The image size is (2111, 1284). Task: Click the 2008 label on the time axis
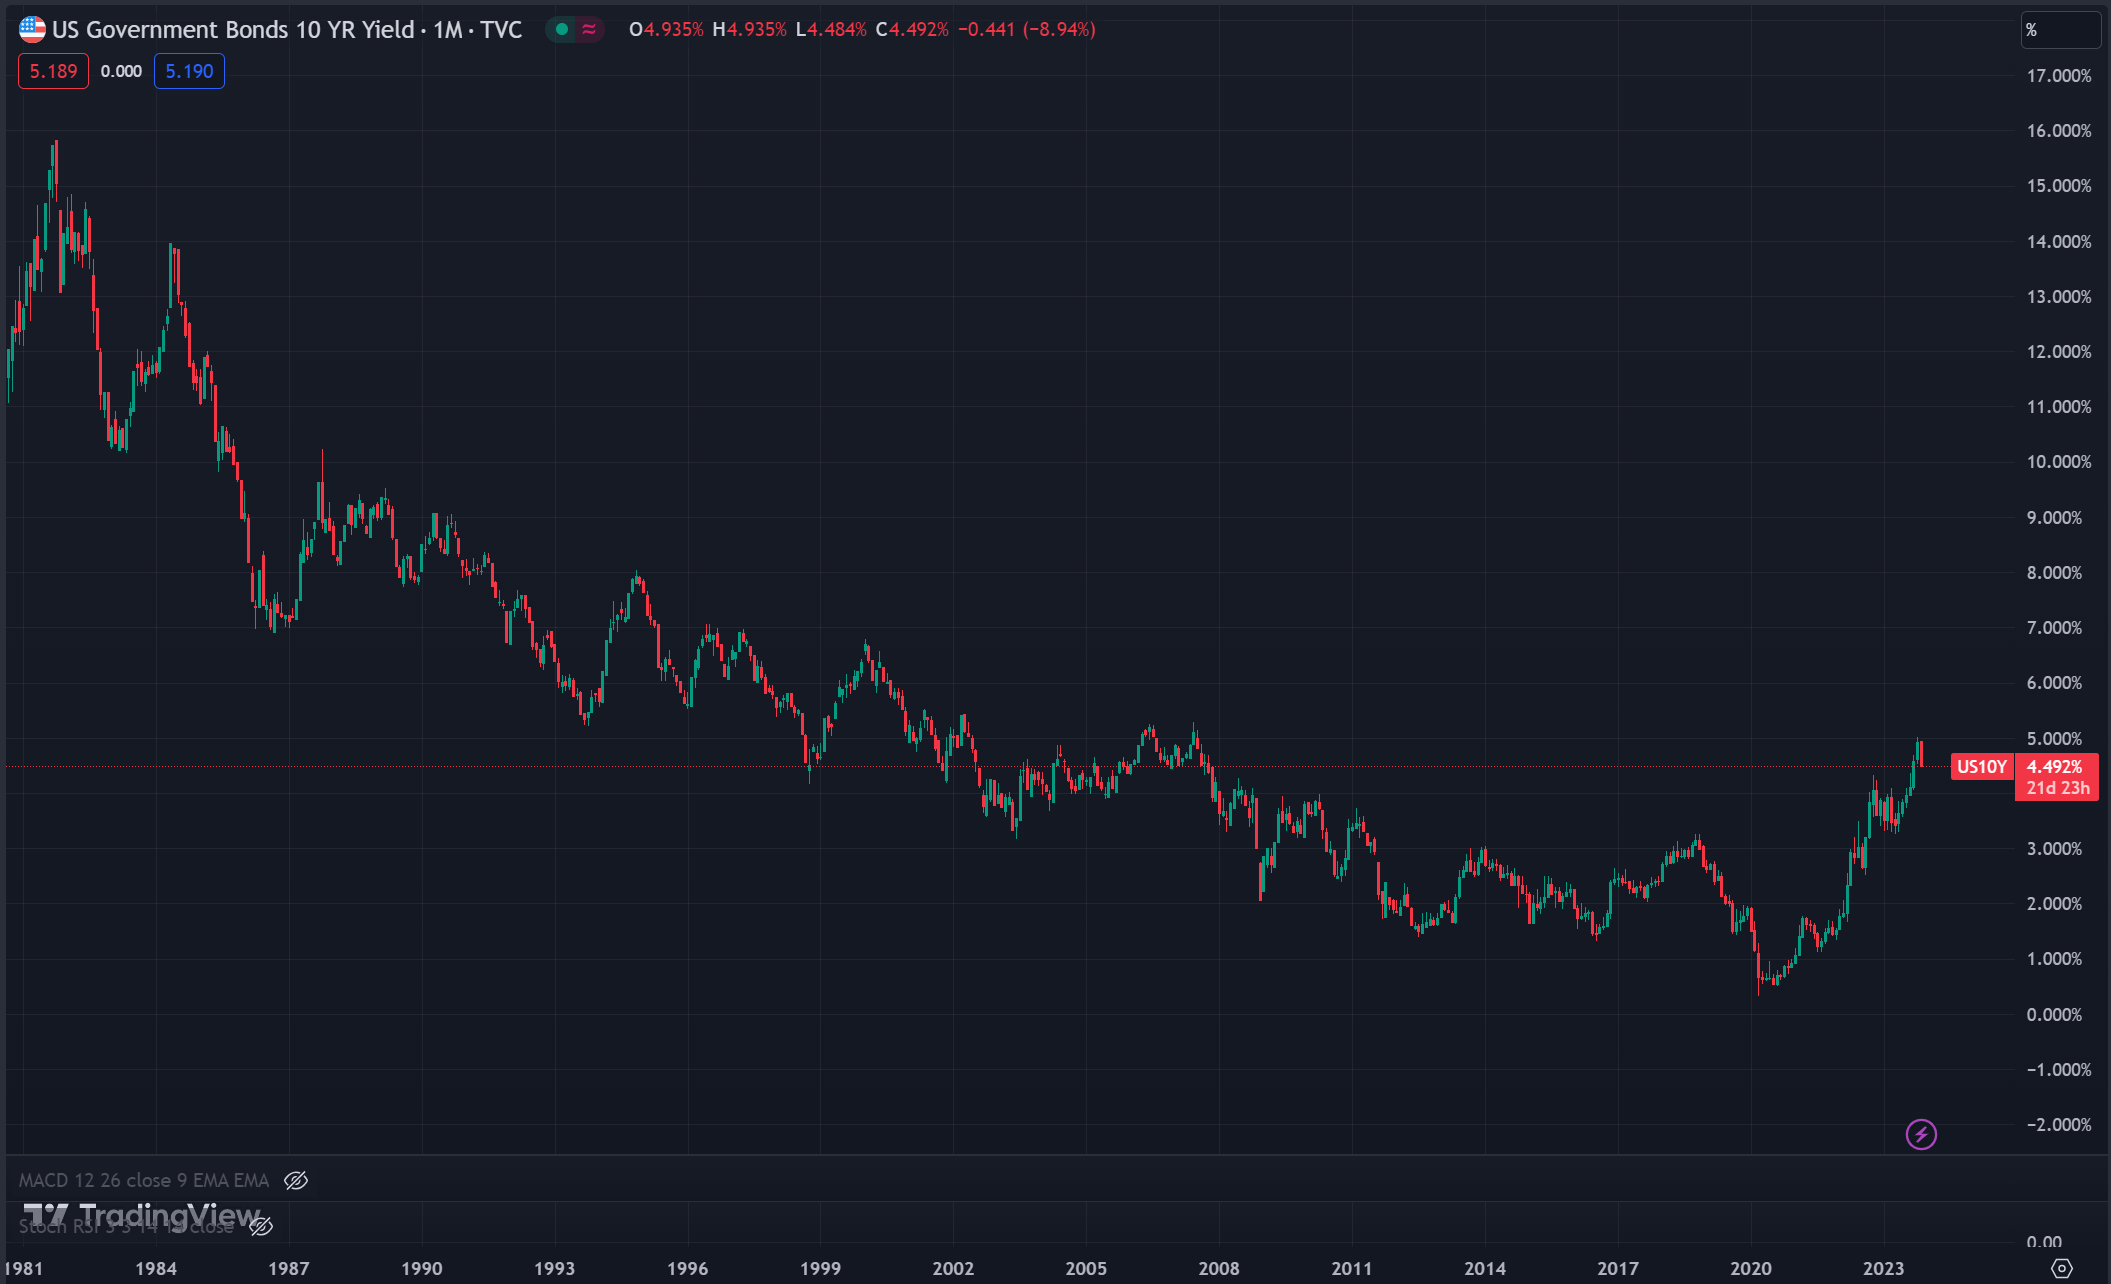(1218, 1268)
